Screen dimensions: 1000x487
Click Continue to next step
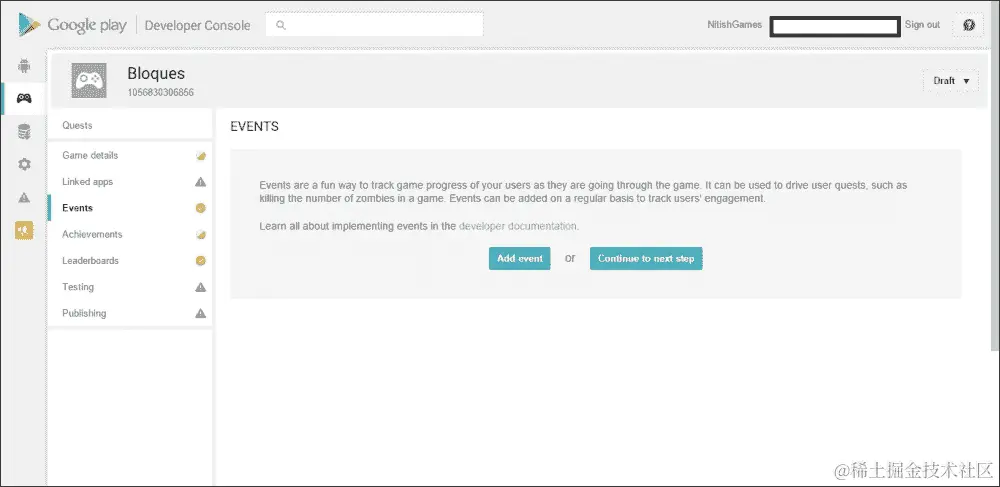pos(646,258)
